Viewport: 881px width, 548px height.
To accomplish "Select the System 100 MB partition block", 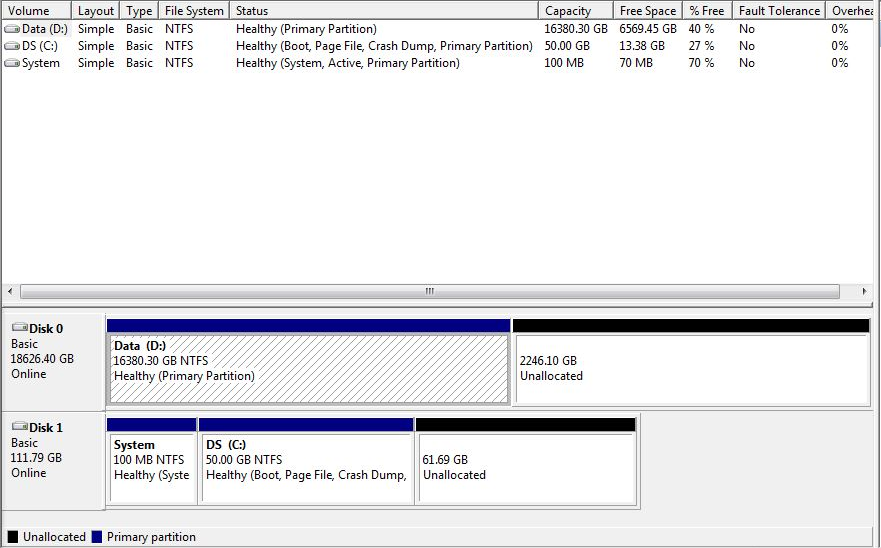I will [x=152, y=467].
